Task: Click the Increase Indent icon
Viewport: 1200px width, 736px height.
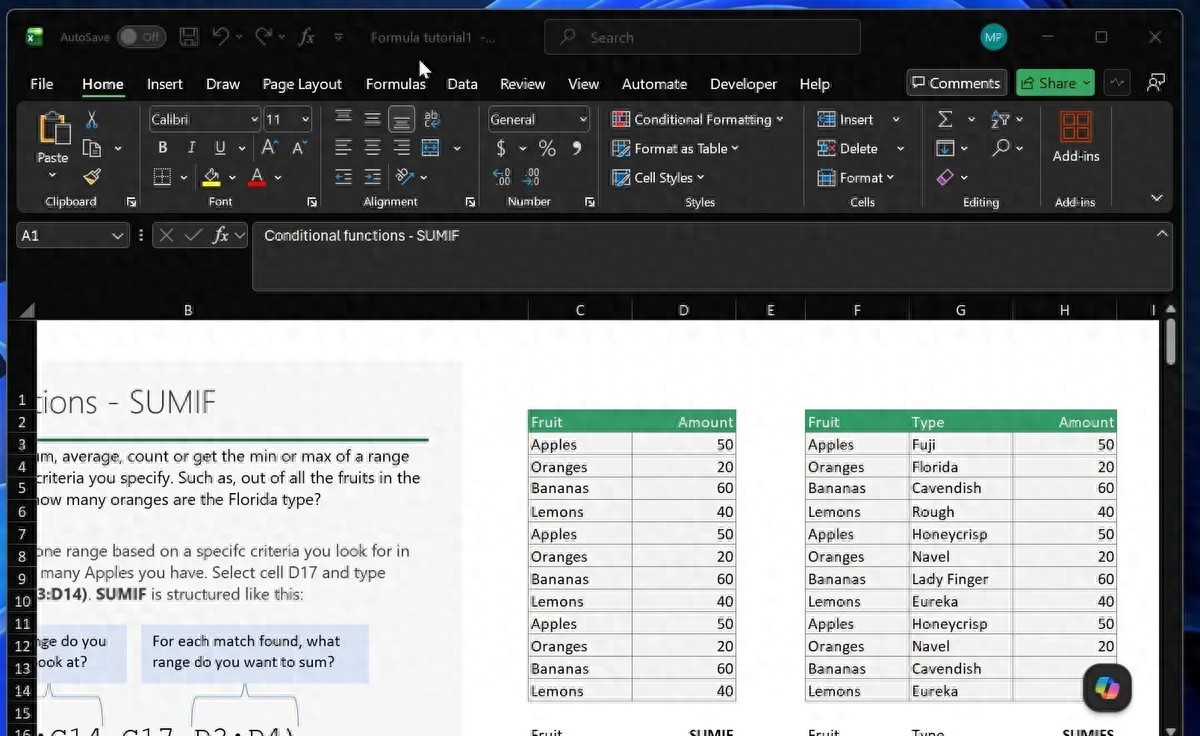Action: (372, 177)
